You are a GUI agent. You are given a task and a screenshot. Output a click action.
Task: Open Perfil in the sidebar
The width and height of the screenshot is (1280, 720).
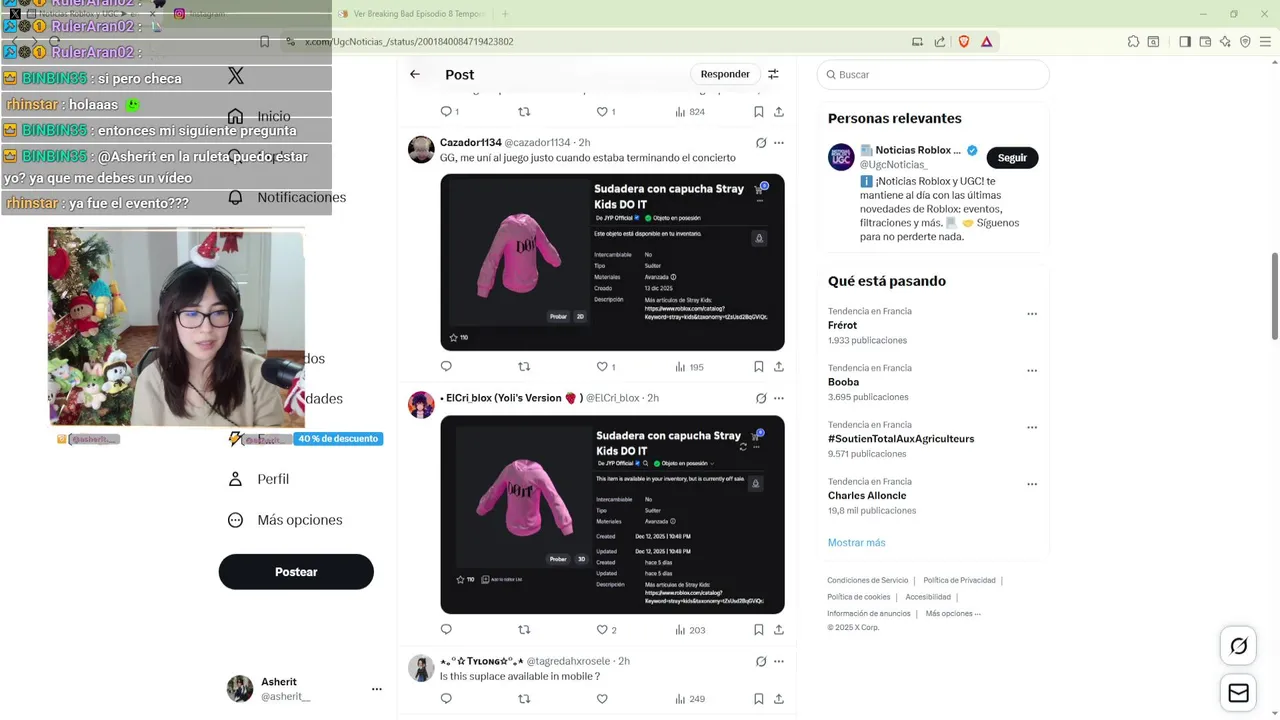pyautogui.click(x=259, y=479)
